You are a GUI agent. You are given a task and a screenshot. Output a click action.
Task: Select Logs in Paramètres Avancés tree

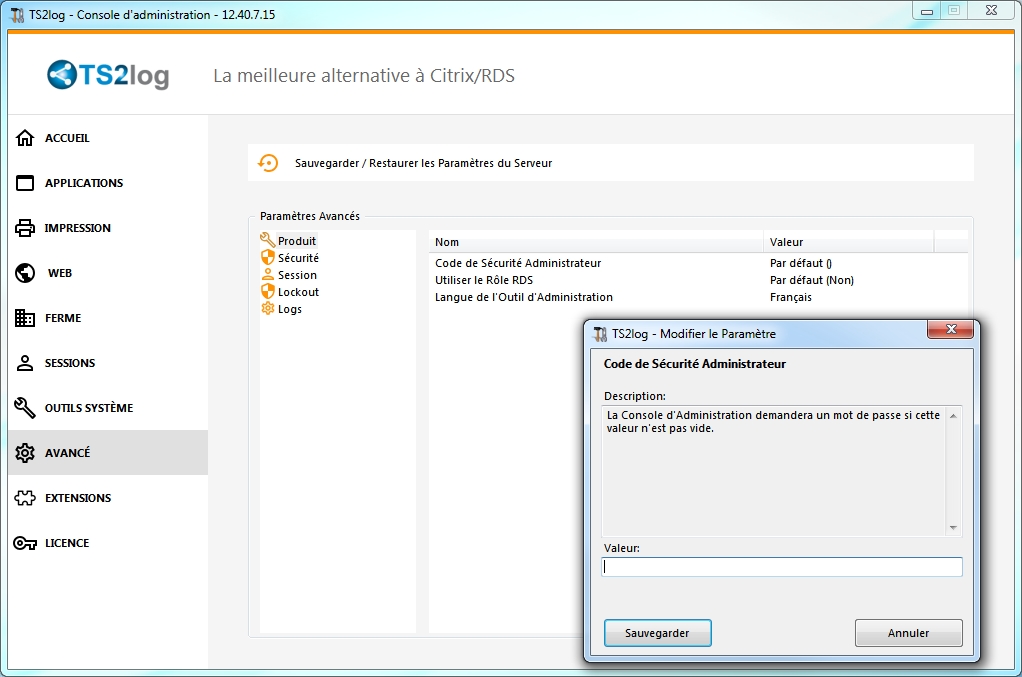point(289,309)
